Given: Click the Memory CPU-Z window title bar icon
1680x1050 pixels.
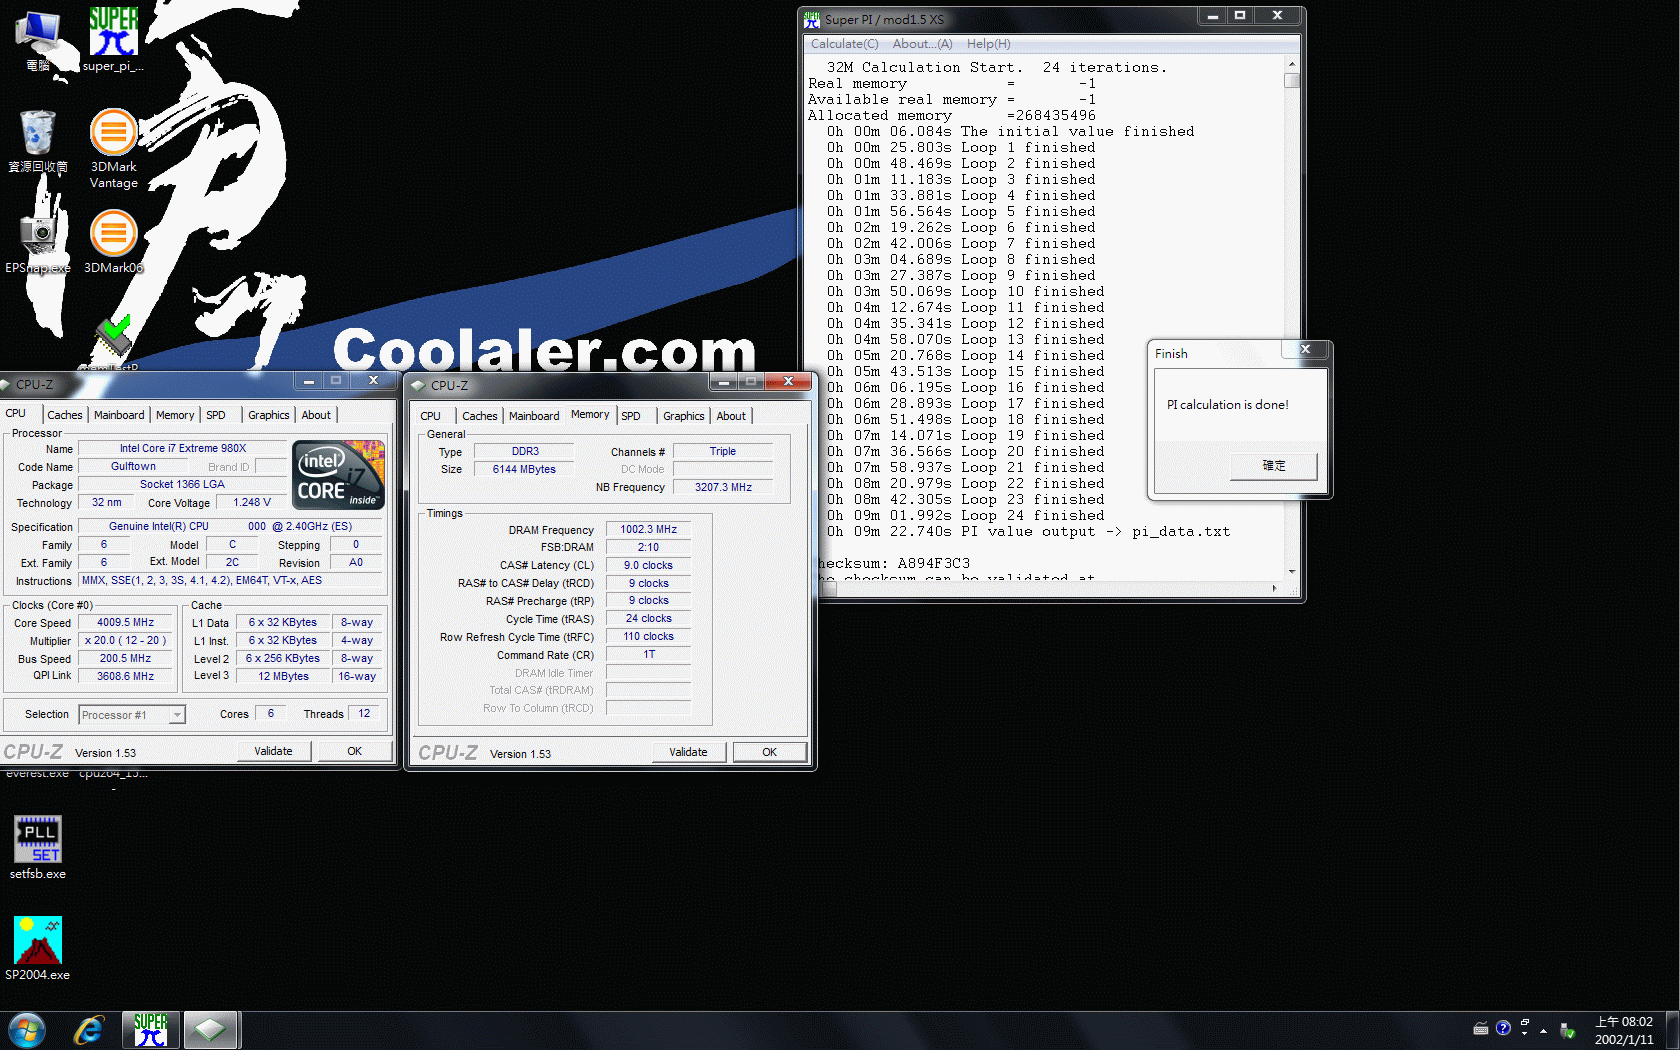Looking at the screenshot, I should pyautogui.click(x=418, y=385).
